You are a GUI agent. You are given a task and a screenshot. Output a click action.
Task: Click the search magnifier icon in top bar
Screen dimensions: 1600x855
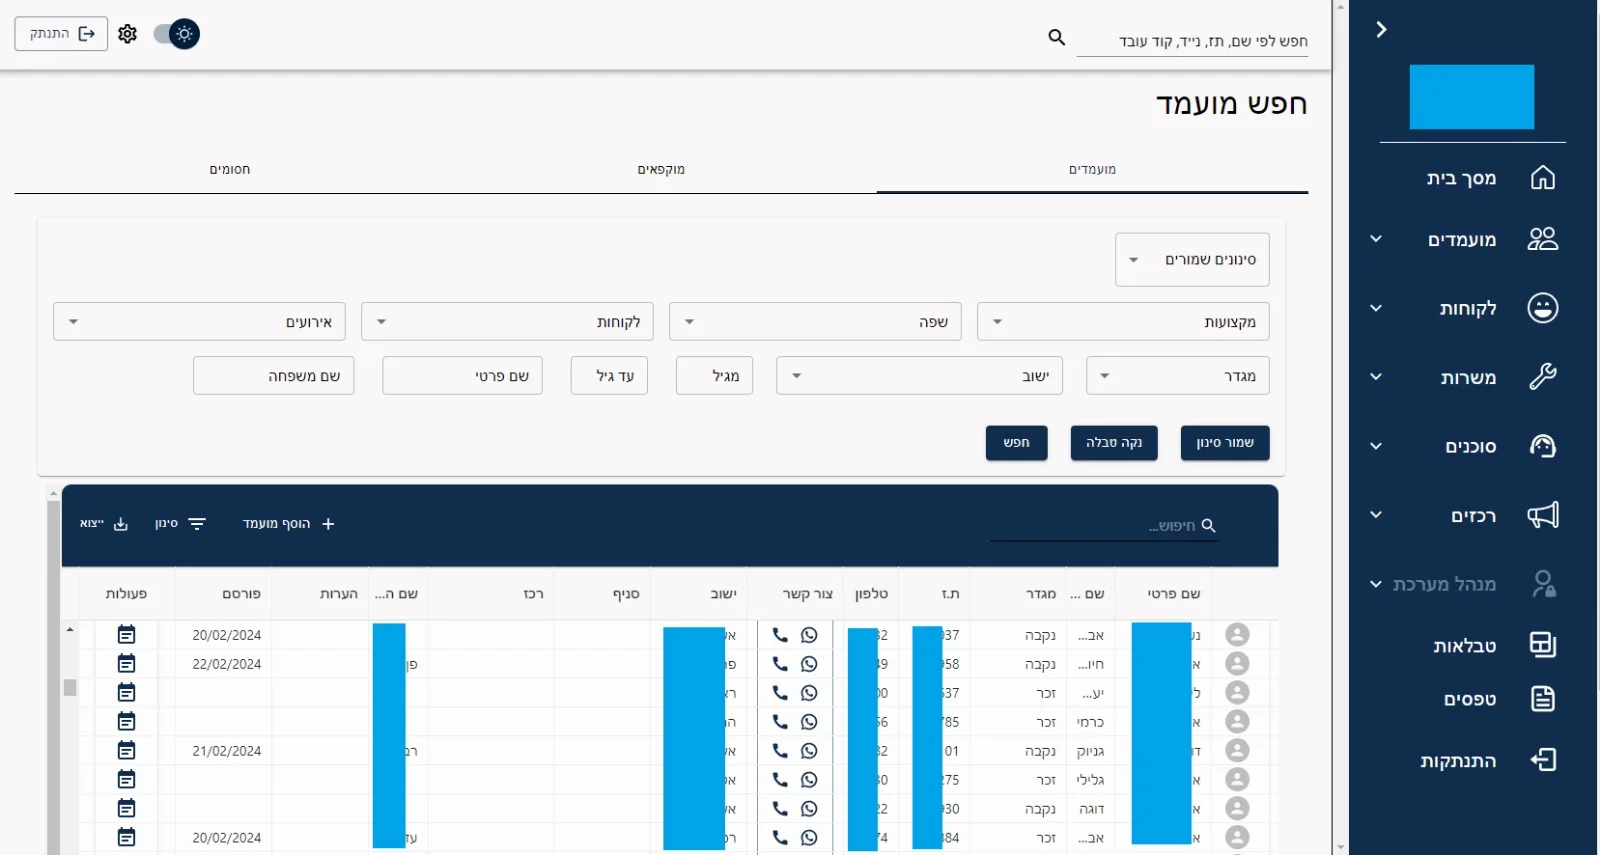click(1056, 37)
